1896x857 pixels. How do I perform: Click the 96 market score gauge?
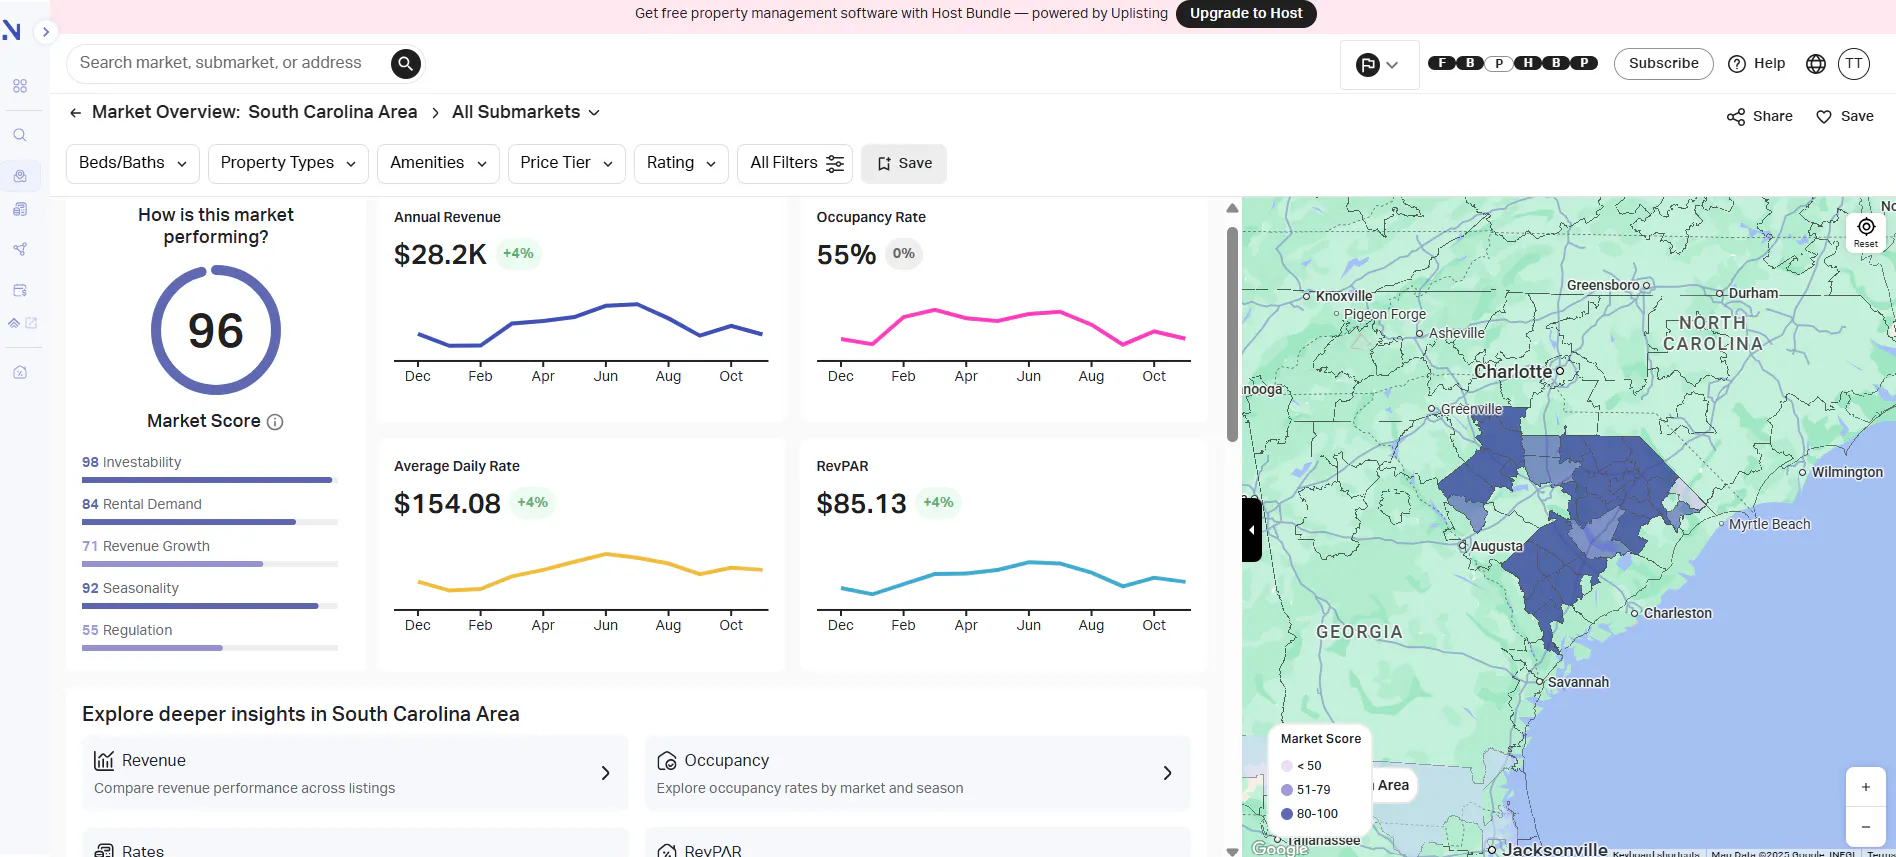(x=216, y=330)
